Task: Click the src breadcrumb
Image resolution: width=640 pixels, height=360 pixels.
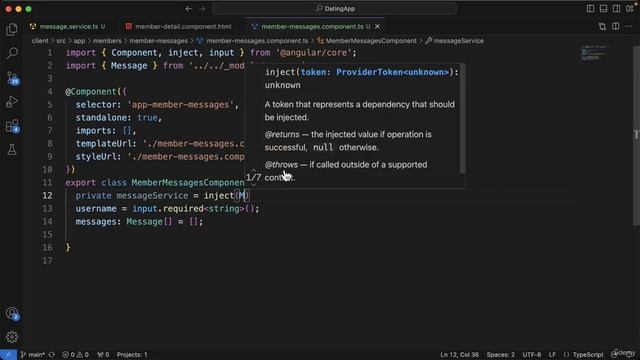Action: (61, 41)
